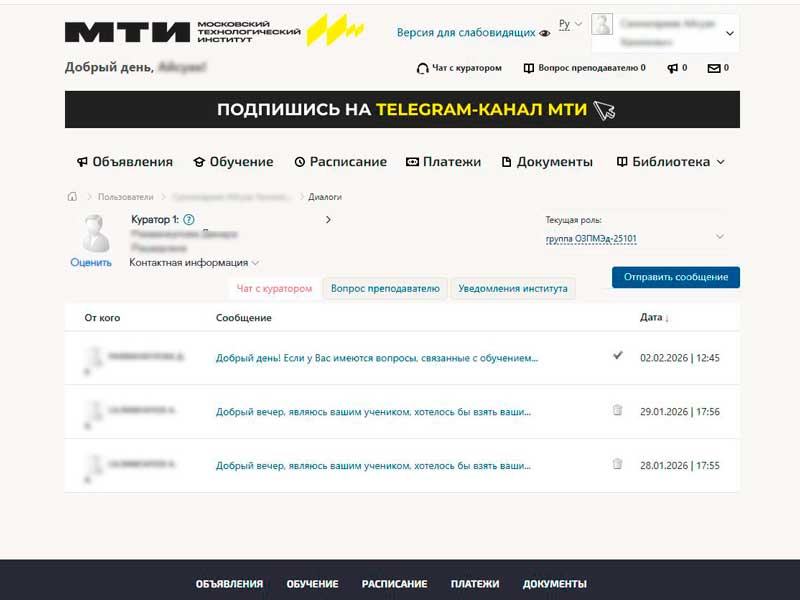The height and width of the screenshot is (600, 800).
Task: Click the date 29.01.2026 | 17:56
Action: (680, 412)
